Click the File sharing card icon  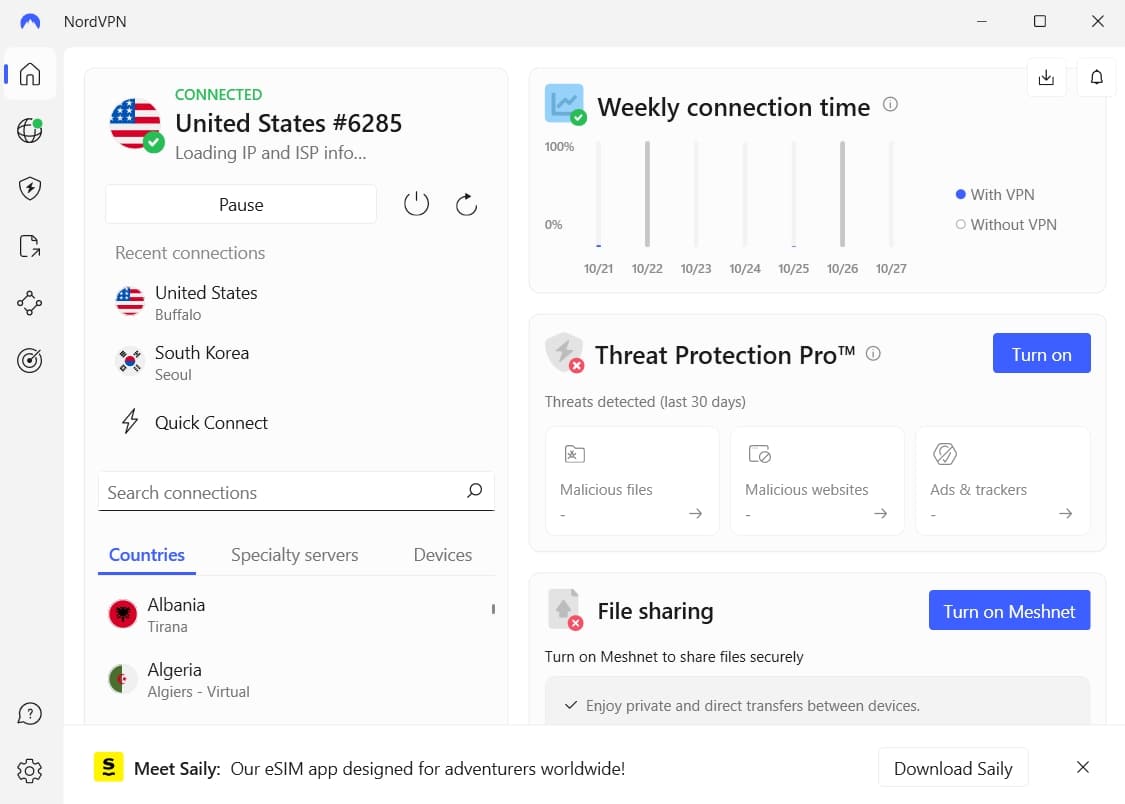tap(565, 610)
